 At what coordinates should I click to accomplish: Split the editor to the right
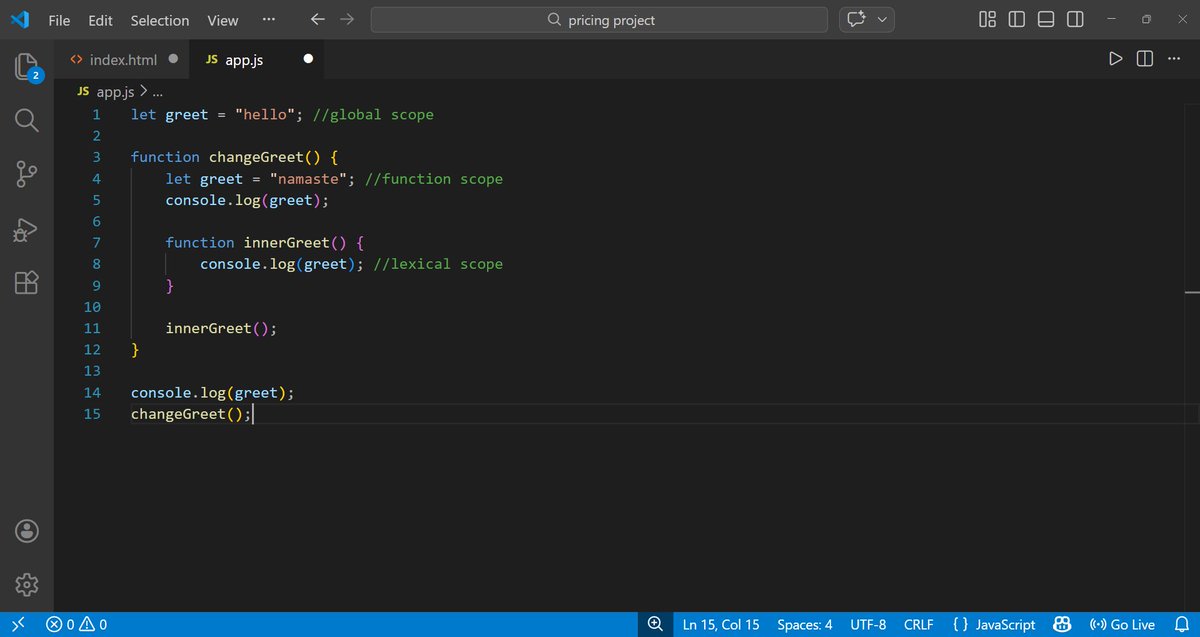click(1145, 59)
